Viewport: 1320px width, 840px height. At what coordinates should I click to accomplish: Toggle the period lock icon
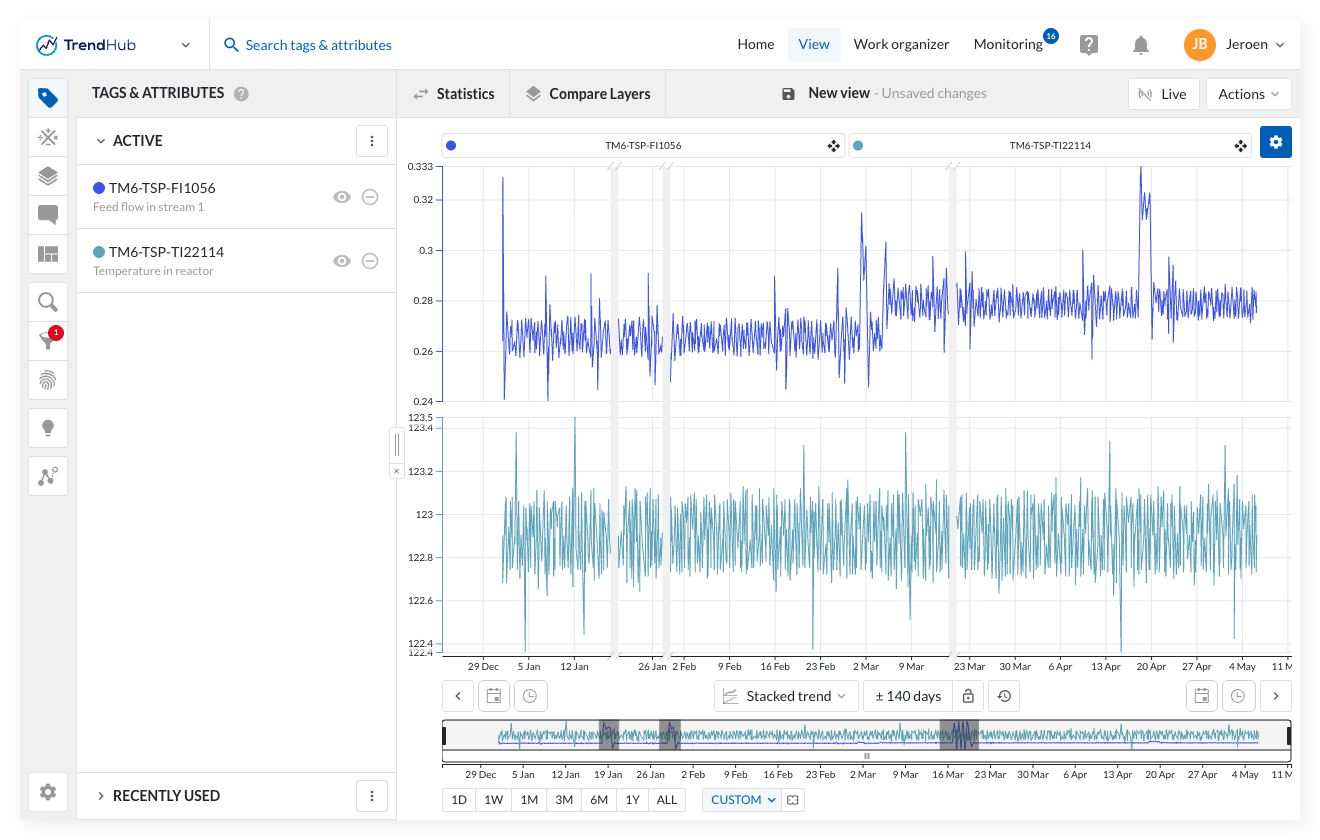[967, 696]
